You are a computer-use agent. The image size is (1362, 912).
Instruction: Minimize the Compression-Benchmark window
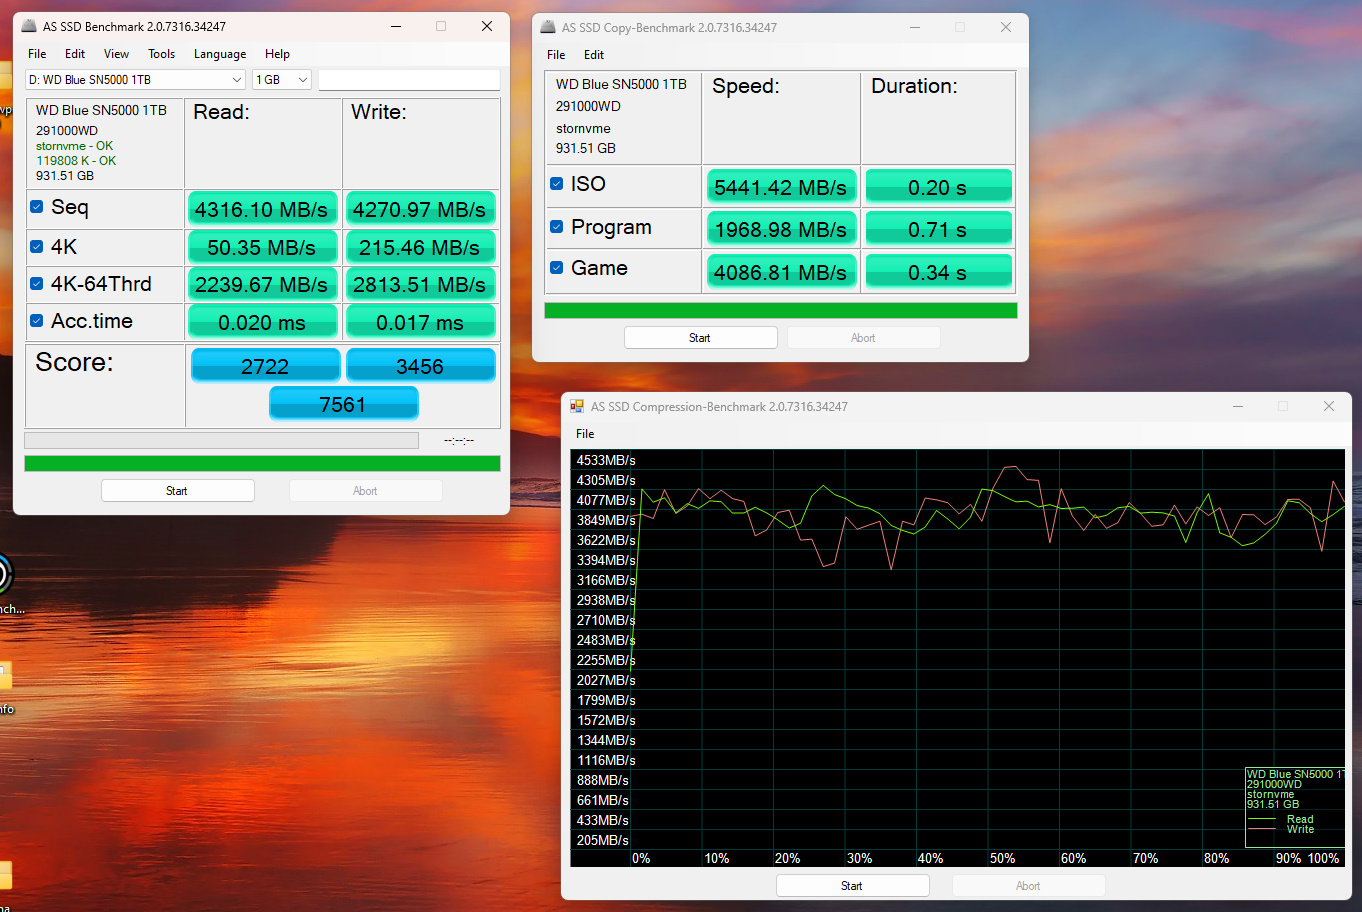click(1238, 406)
